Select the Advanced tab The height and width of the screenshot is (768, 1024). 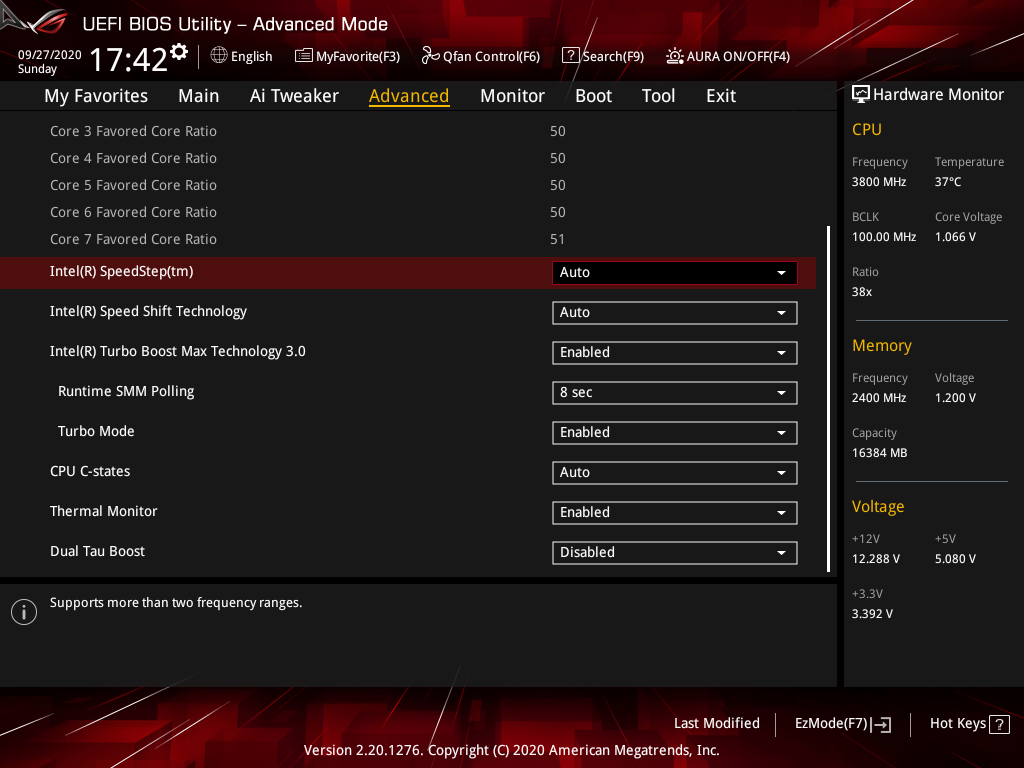point(409,96)
